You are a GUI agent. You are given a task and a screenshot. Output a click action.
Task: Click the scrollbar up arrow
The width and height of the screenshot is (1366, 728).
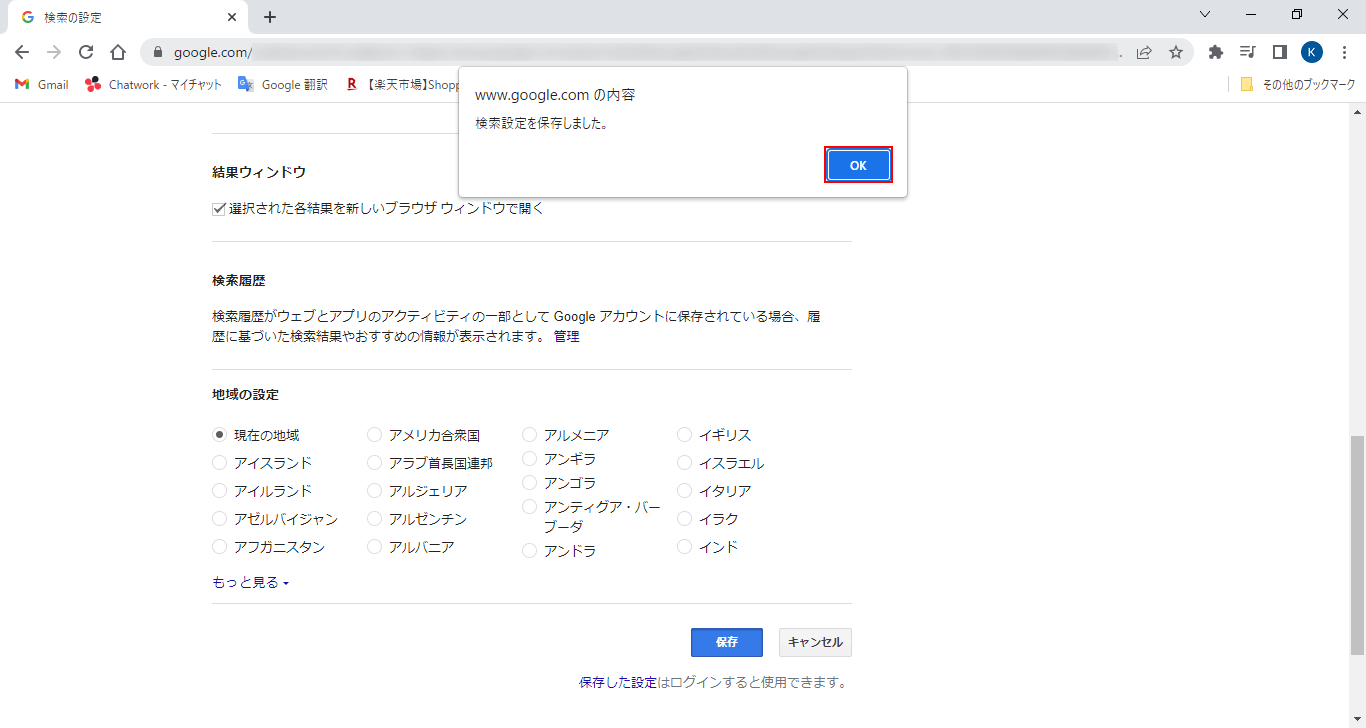1356,111
